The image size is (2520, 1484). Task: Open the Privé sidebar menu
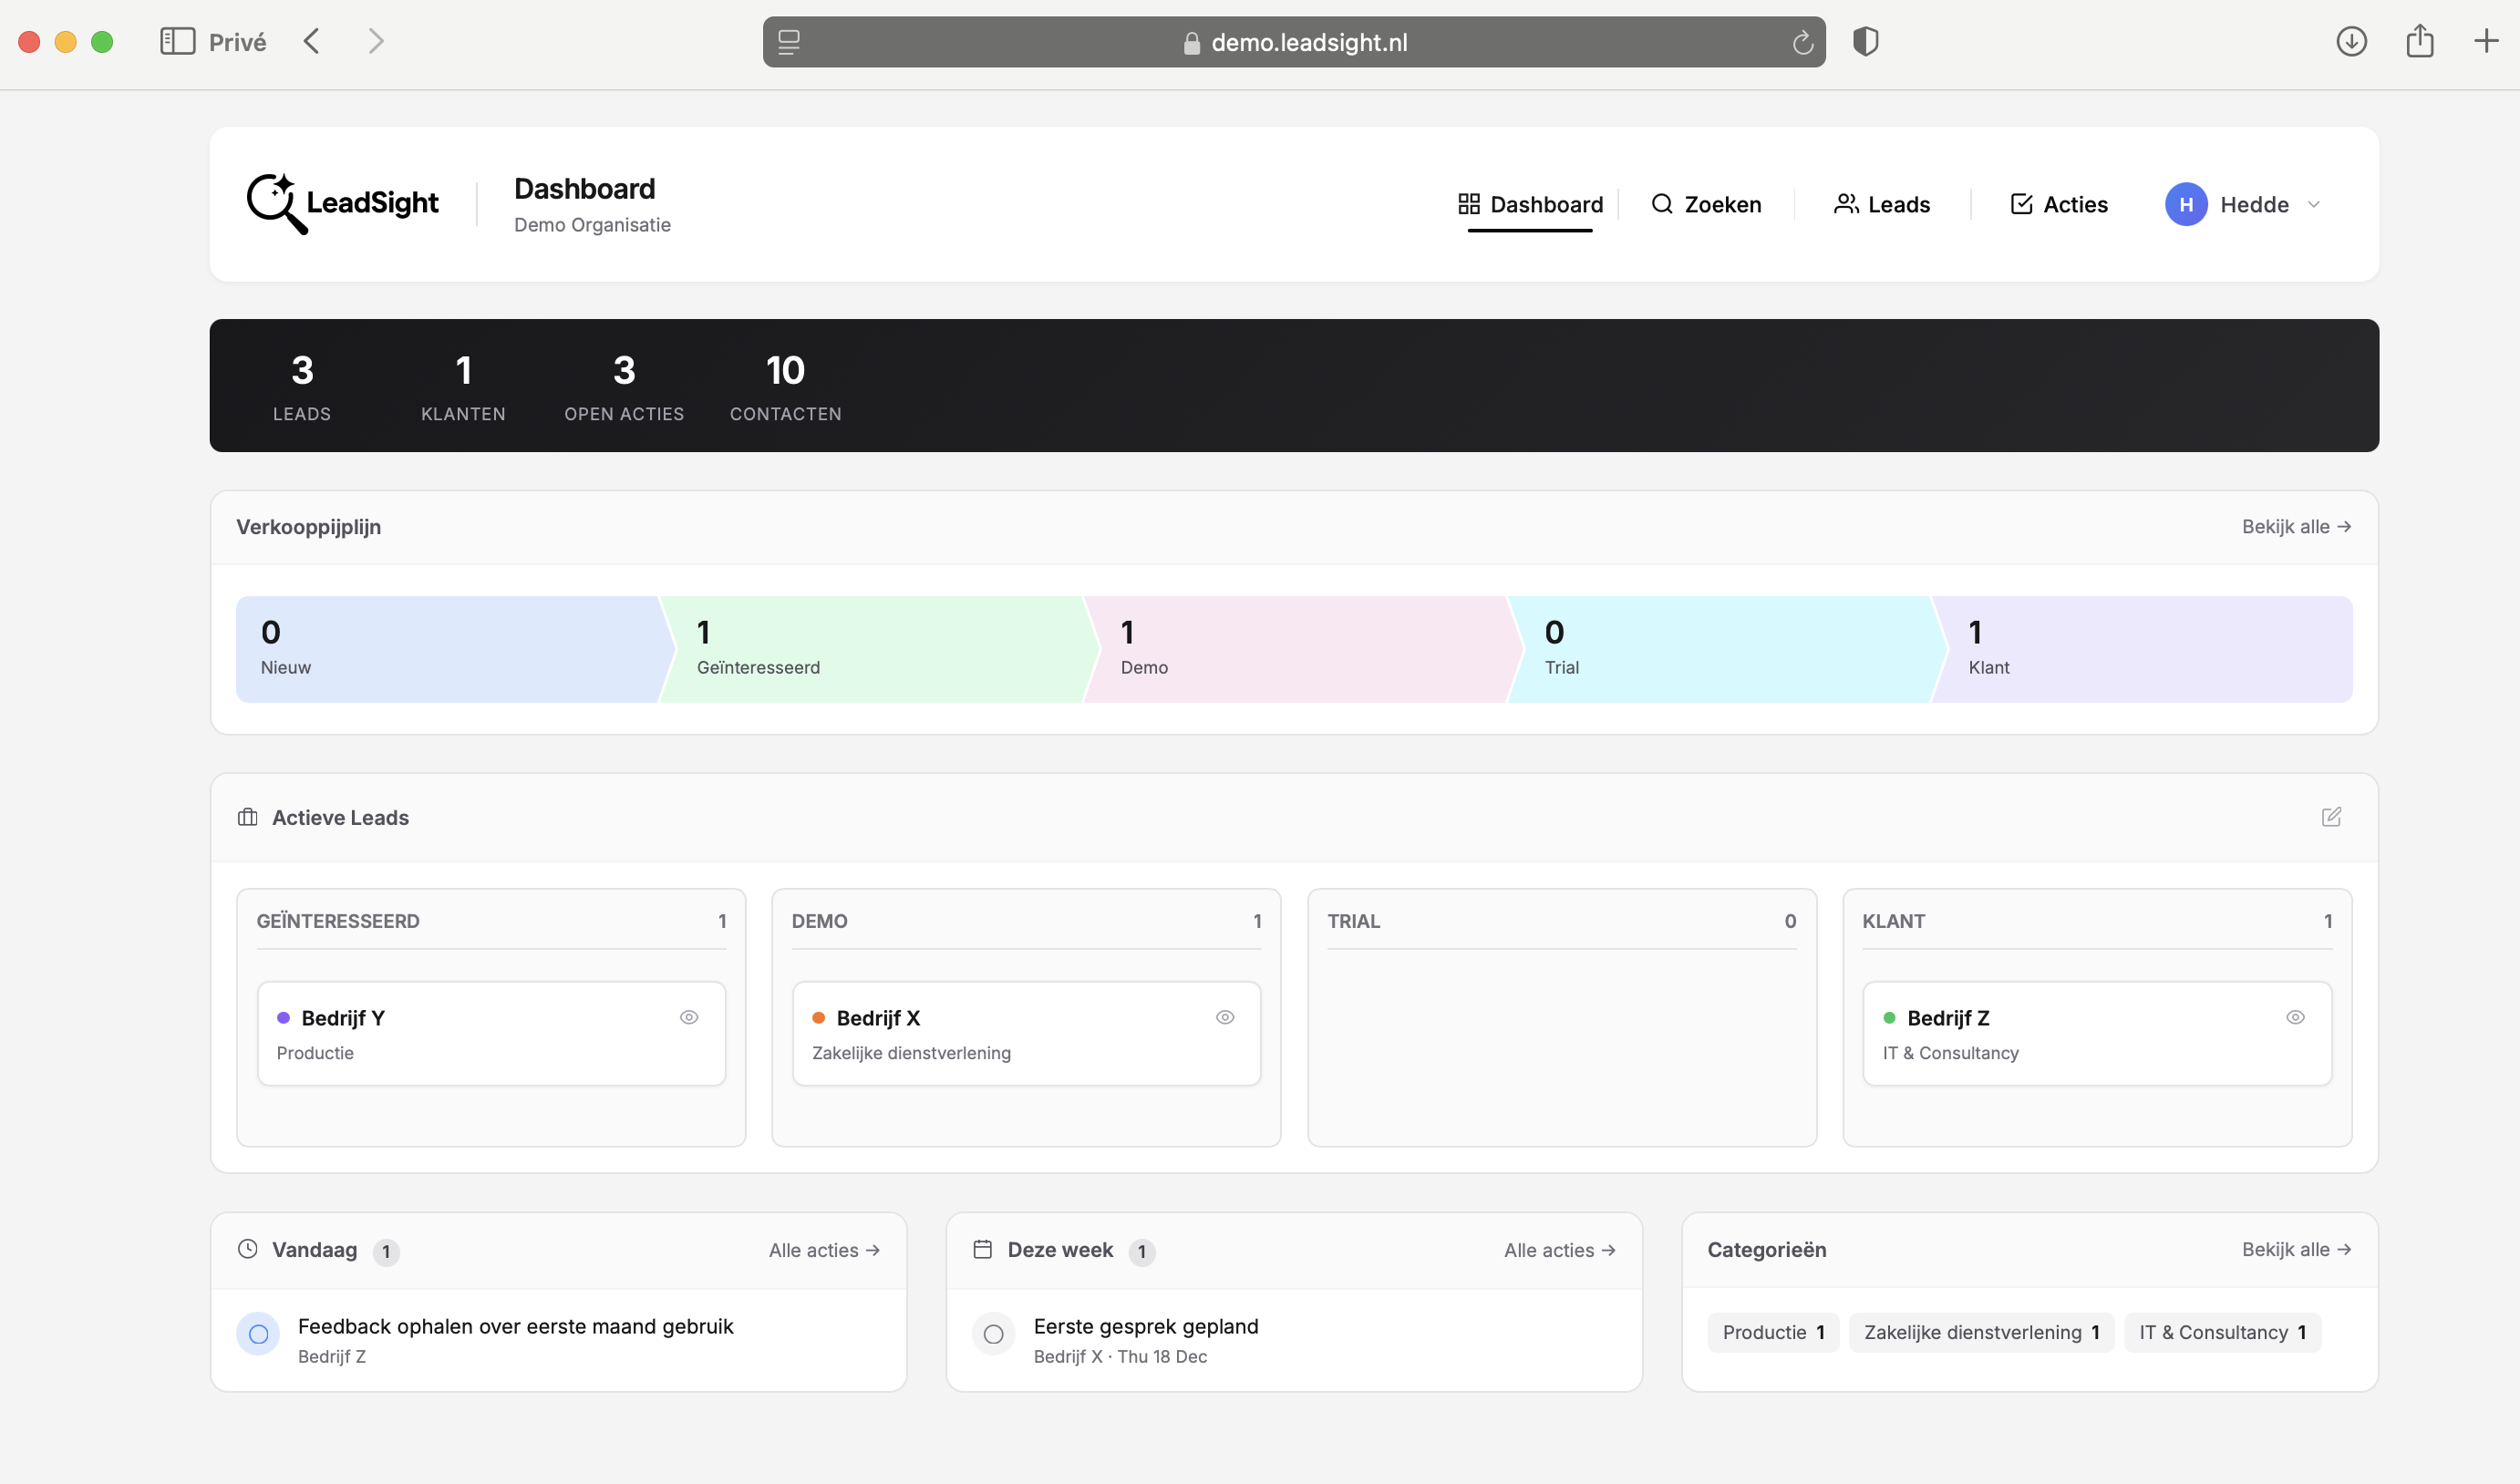point(177,41)
